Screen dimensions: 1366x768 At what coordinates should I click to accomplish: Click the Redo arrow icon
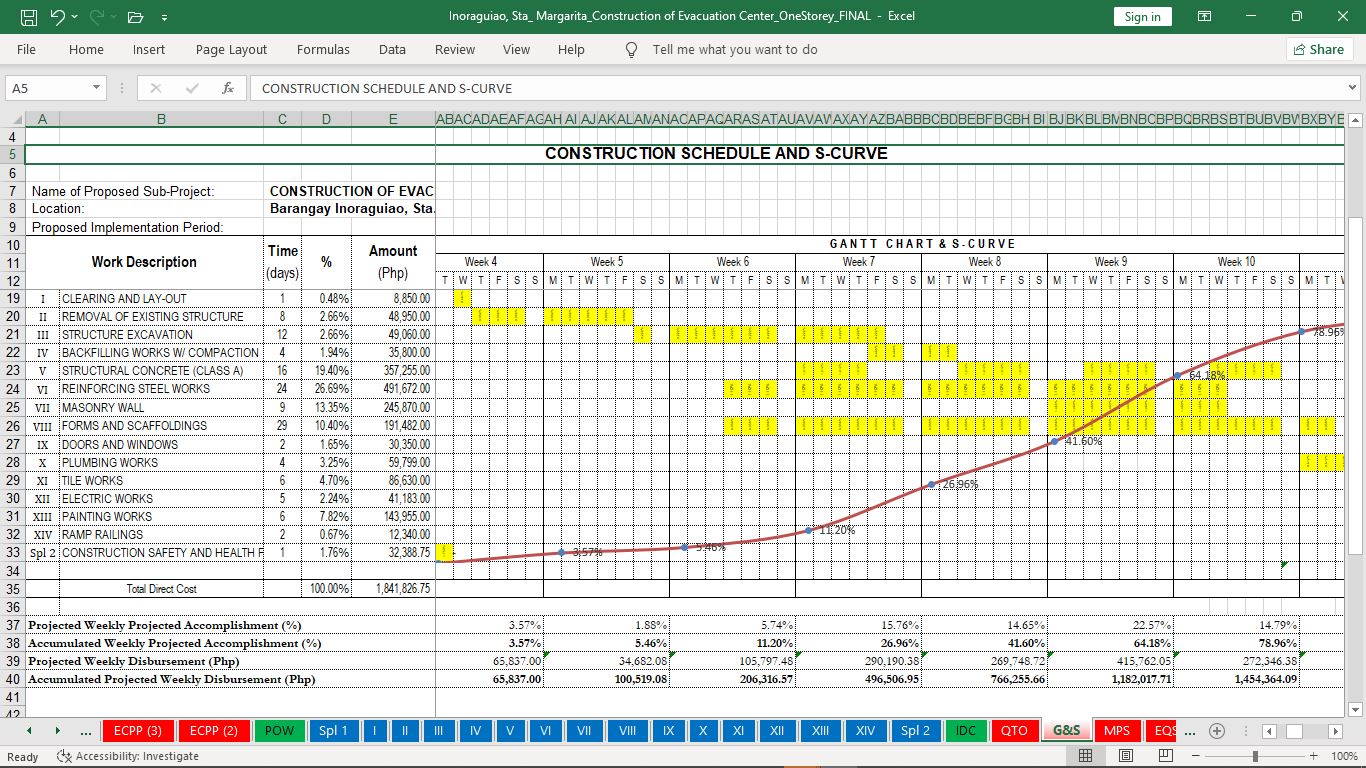click(x=97, y=17)
